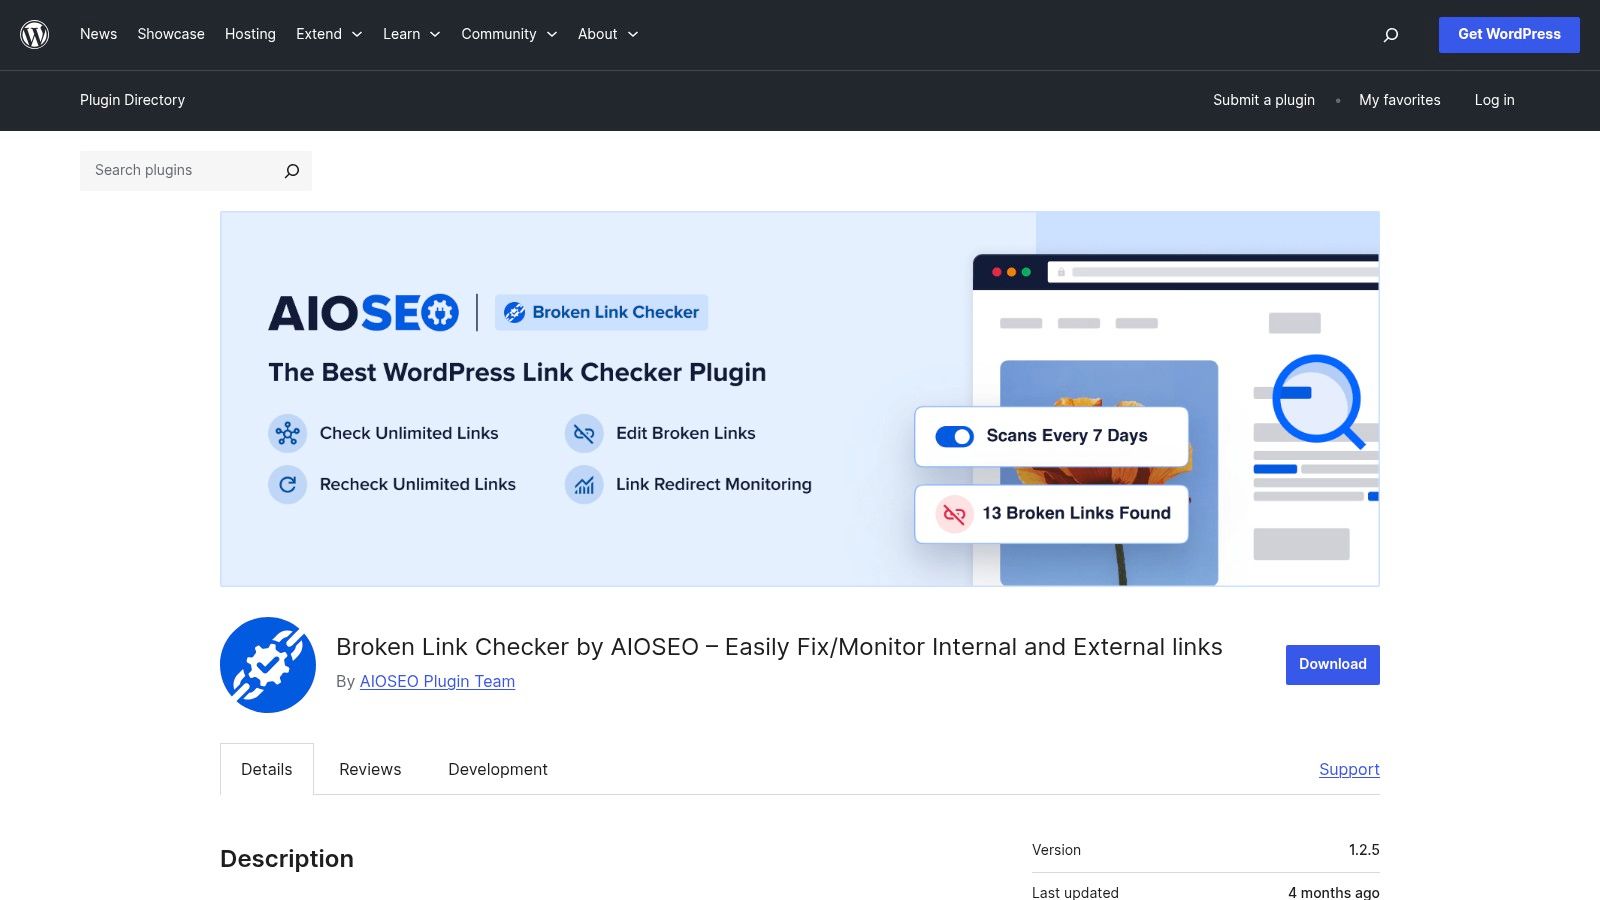Viewport: 1600px width, 900px height.
Task: Select the Details tab
Action: coord(266,769)
